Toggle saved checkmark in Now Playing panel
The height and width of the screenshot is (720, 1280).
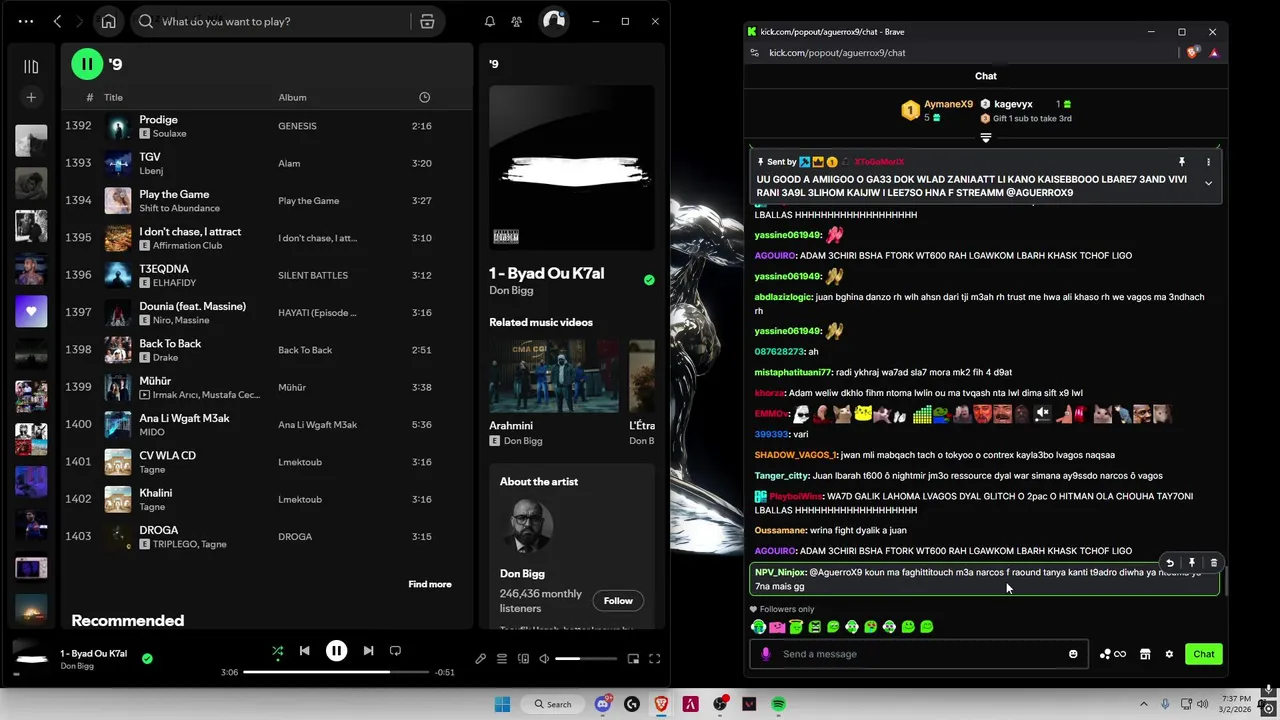(x=649, y=280)
